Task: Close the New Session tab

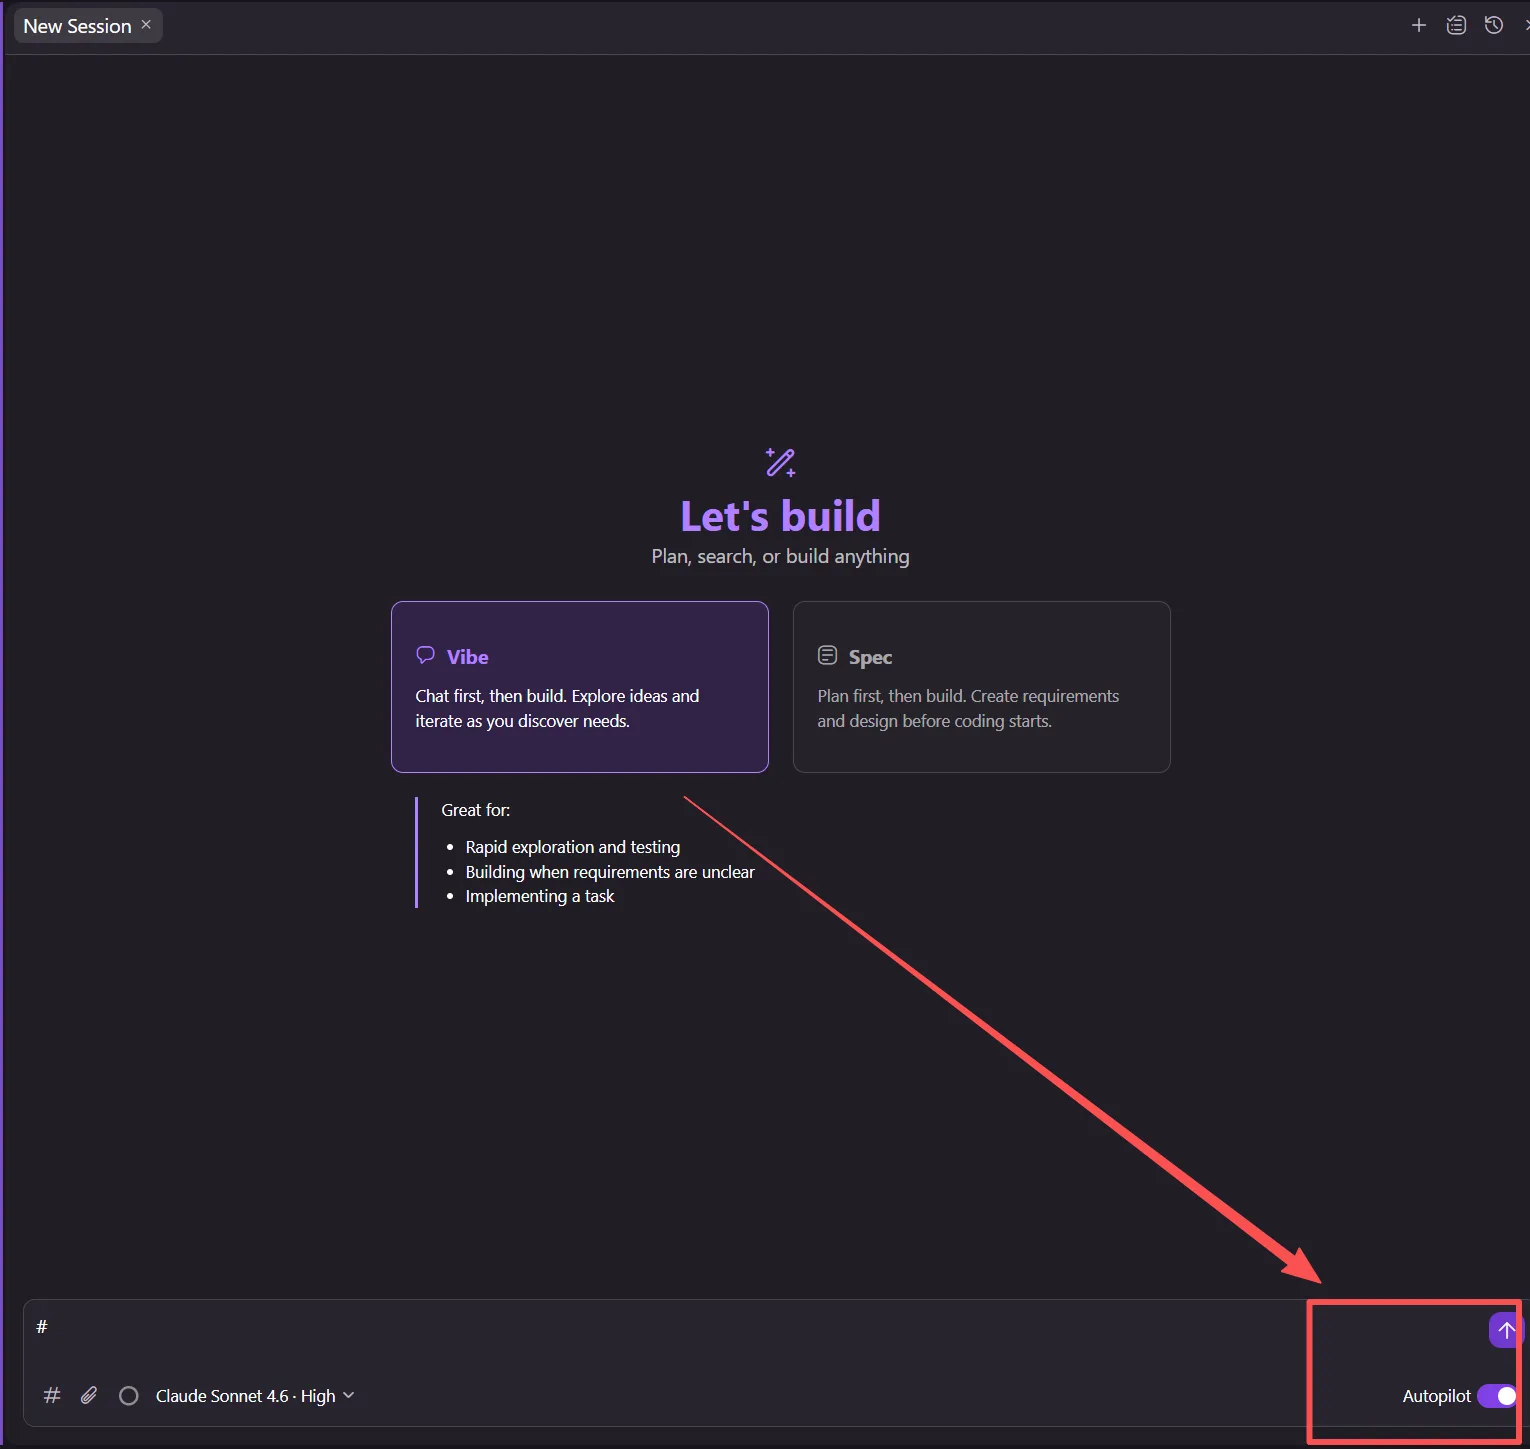Action: pos(146,25)
